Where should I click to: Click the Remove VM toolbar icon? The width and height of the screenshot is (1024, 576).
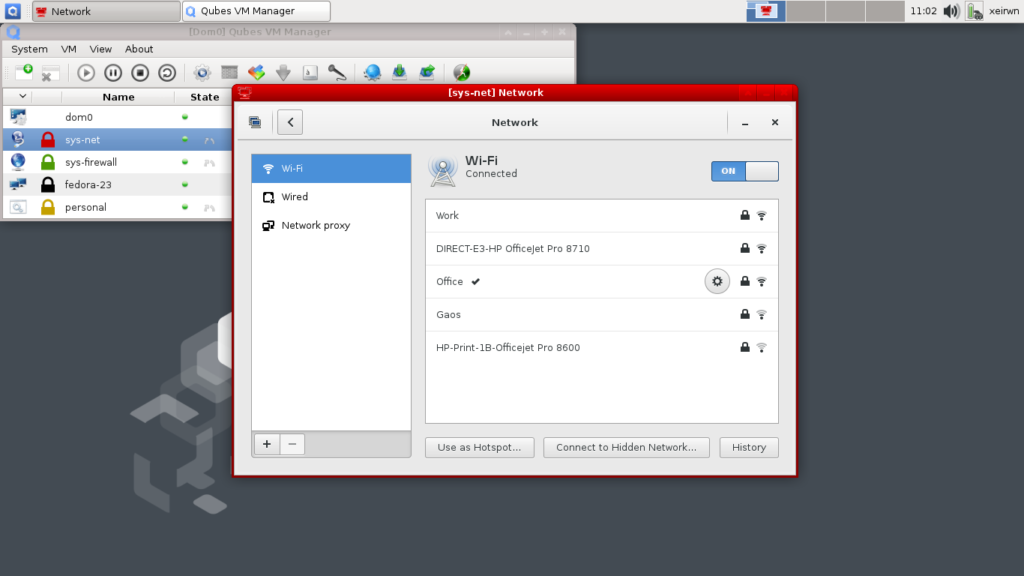coord(50,72)
